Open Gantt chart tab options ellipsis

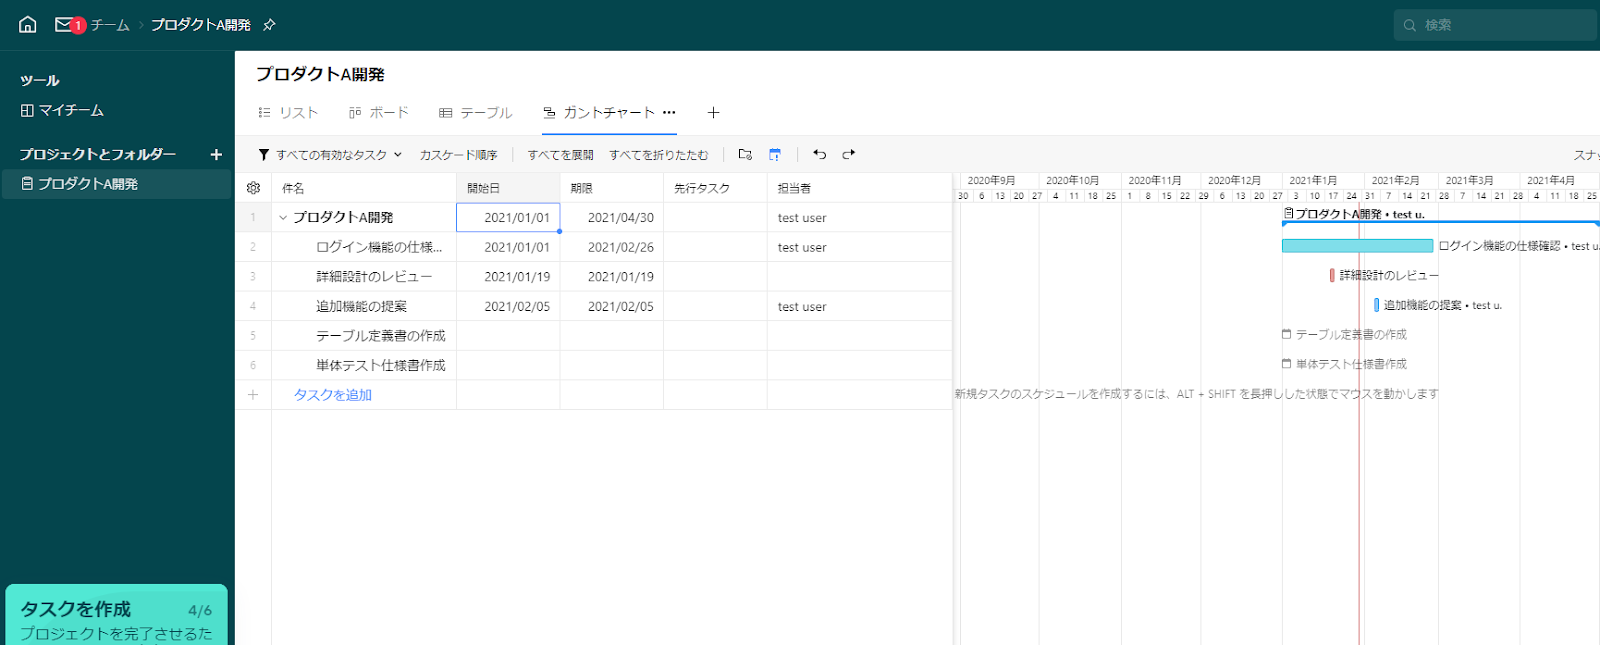669,112
